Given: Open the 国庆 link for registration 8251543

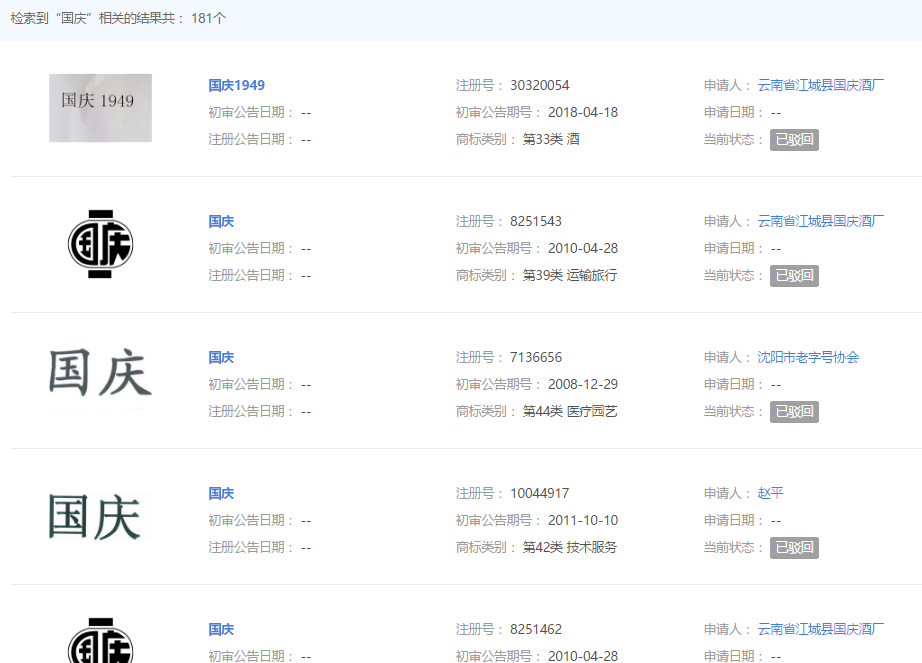Looking at the screenshot, I should (221, 222).
